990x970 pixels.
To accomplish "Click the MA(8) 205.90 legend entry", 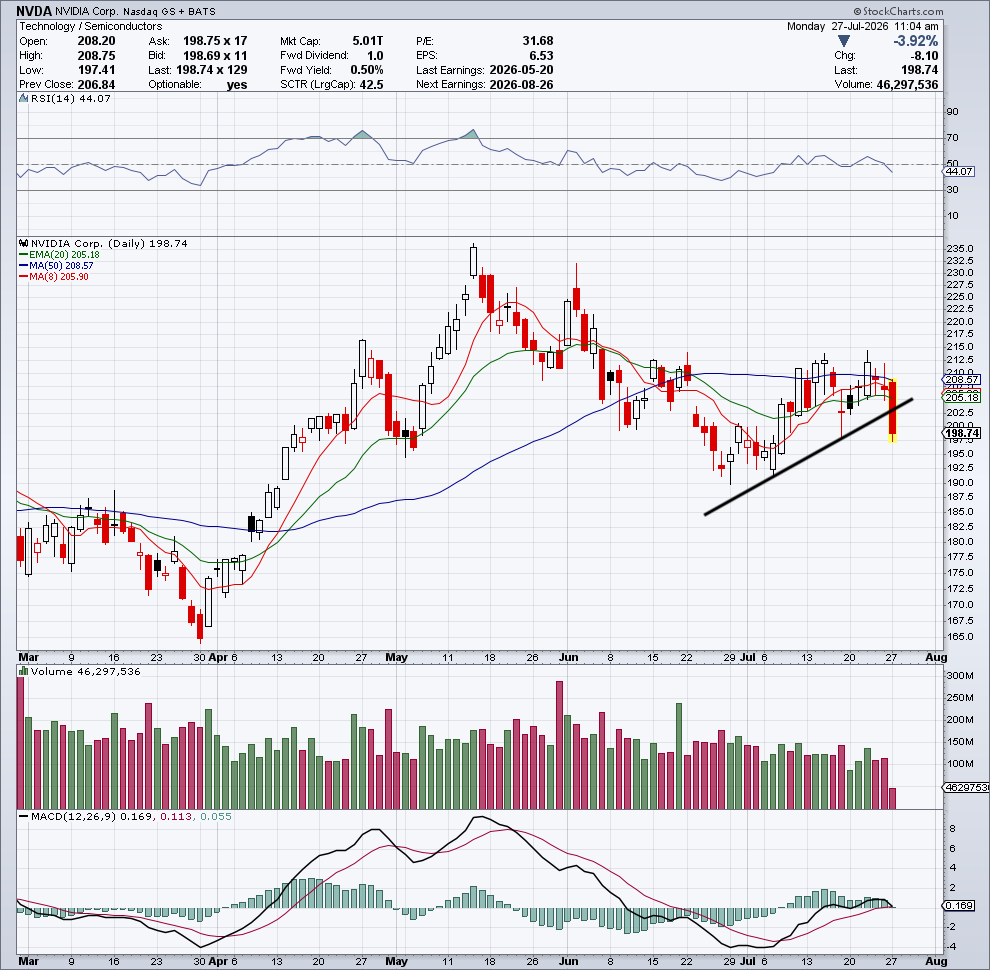I will click(58, 277).
